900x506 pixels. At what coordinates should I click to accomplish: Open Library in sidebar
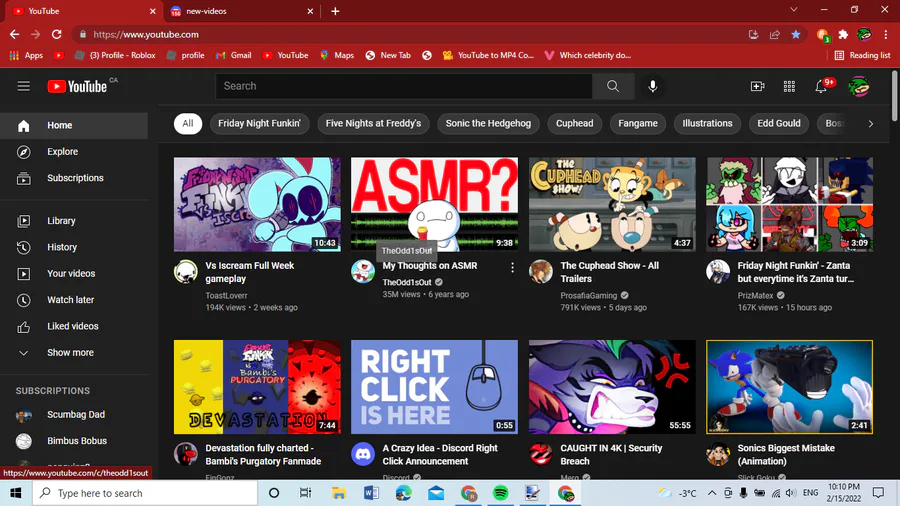tap(74, 221)
